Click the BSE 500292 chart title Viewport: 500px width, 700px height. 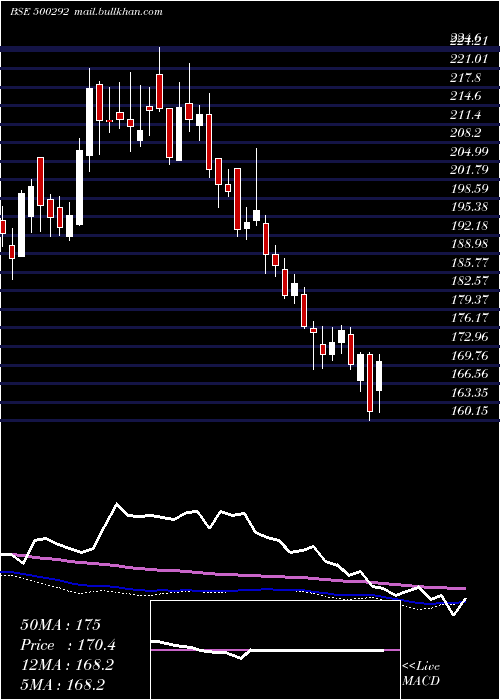(x=39, y=12)
